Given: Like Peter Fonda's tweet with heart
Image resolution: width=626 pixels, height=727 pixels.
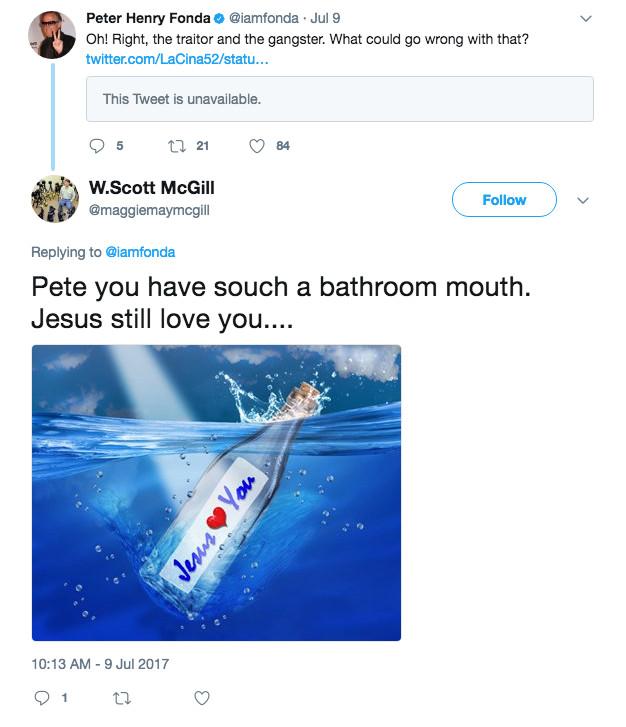Looking at the screenshot, I should coord(257,146).
